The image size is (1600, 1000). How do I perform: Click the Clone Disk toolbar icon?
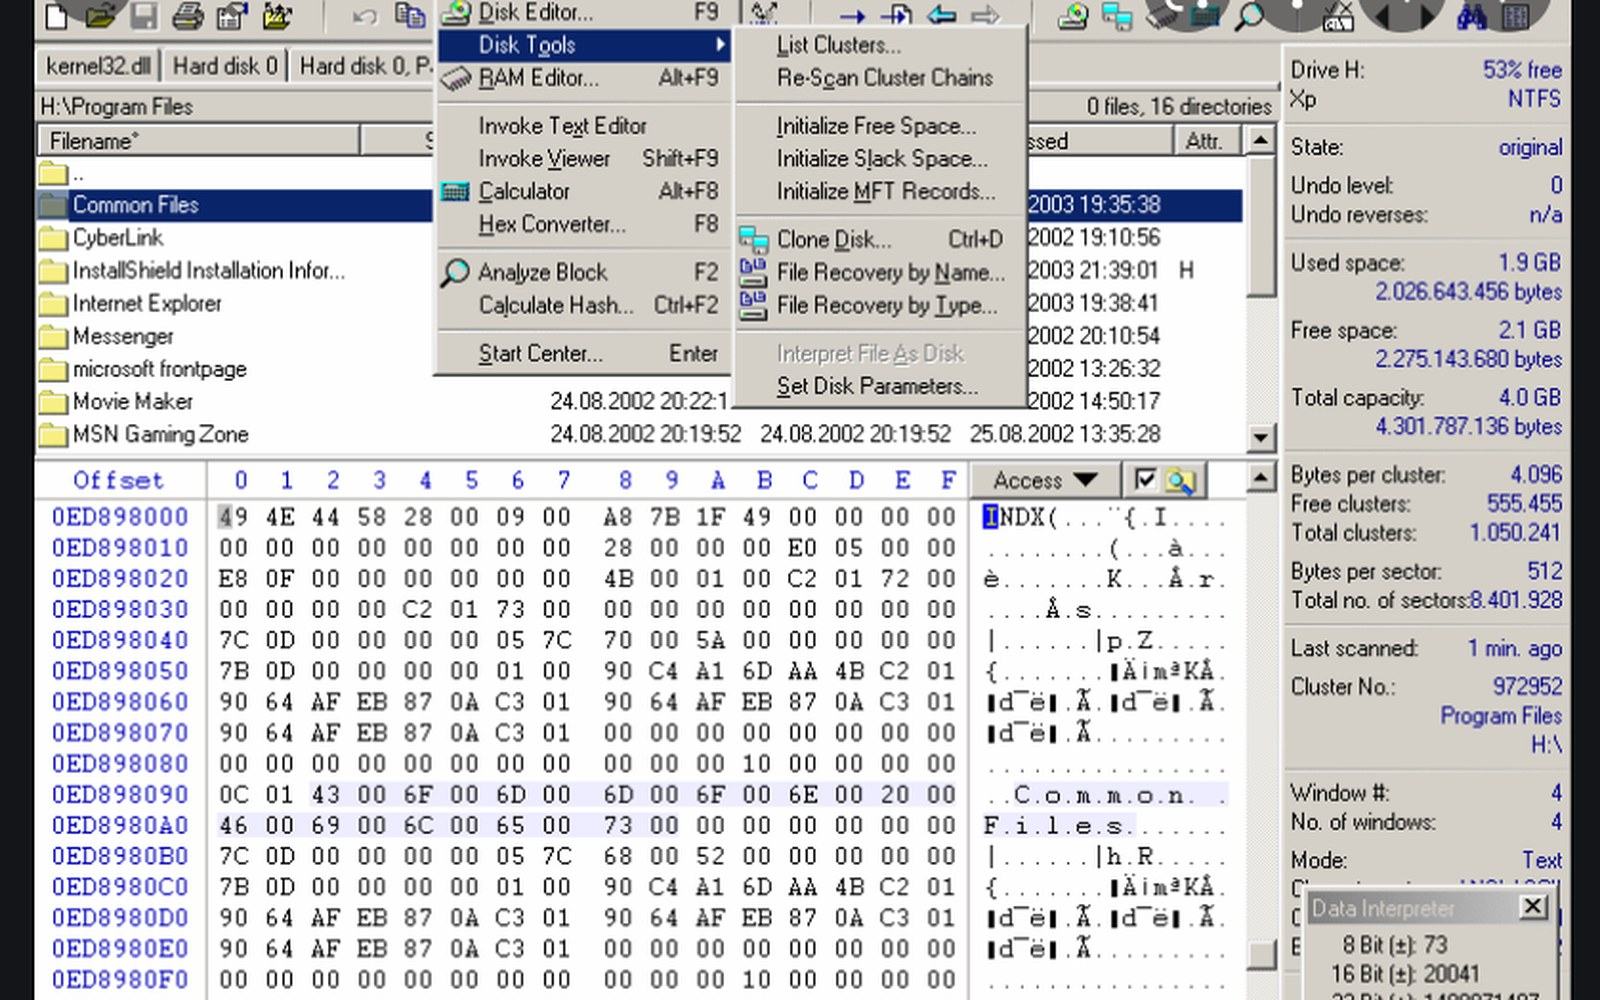point(1117,15)
